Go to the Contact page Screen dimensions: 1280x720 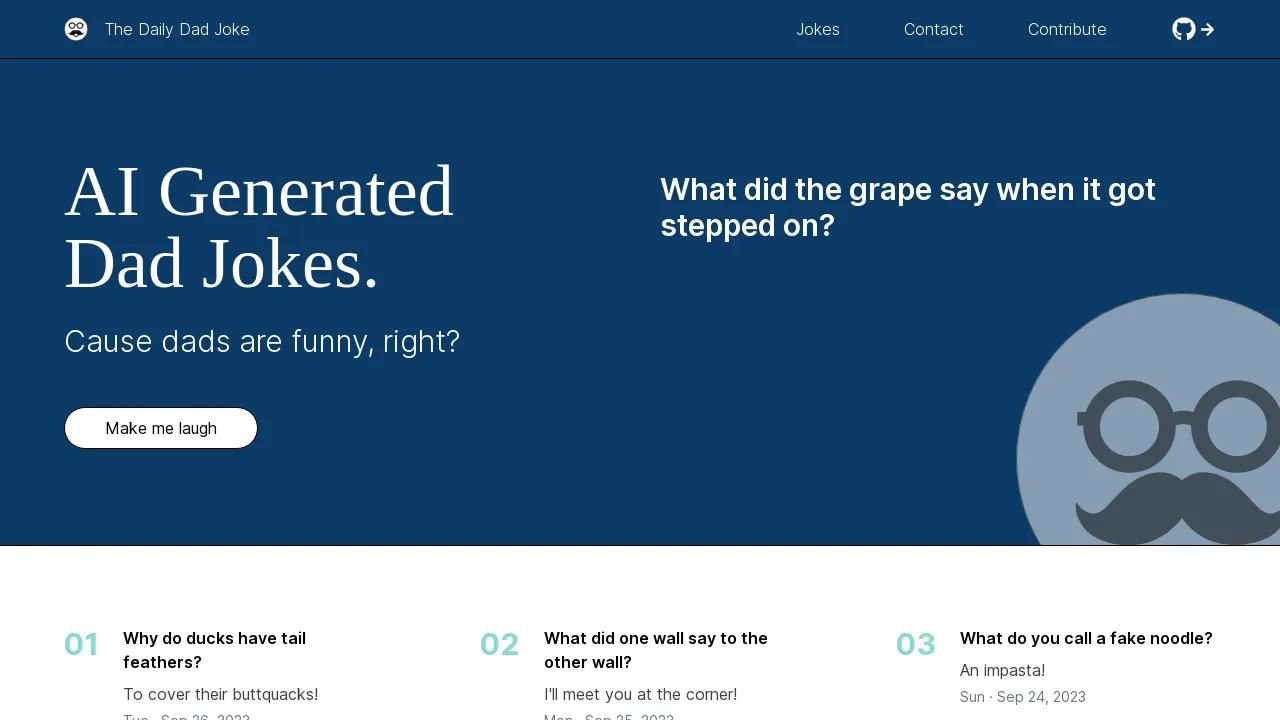point(933,29)
